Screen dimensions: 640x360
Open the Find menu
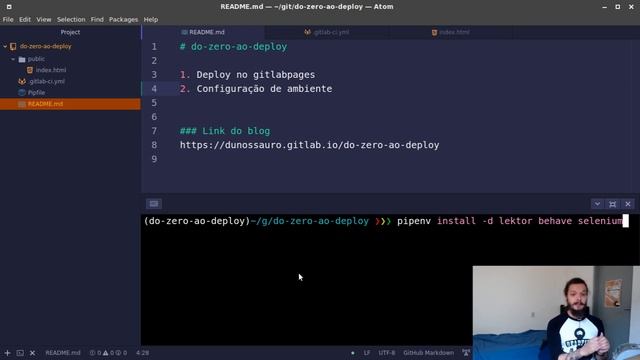click(97, 20)
